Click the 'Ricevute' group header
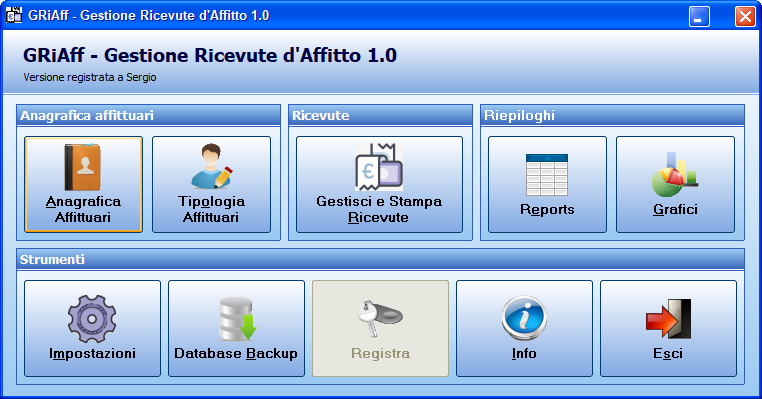This screenshot has width=762, height=399. click(x=381, y=115)
